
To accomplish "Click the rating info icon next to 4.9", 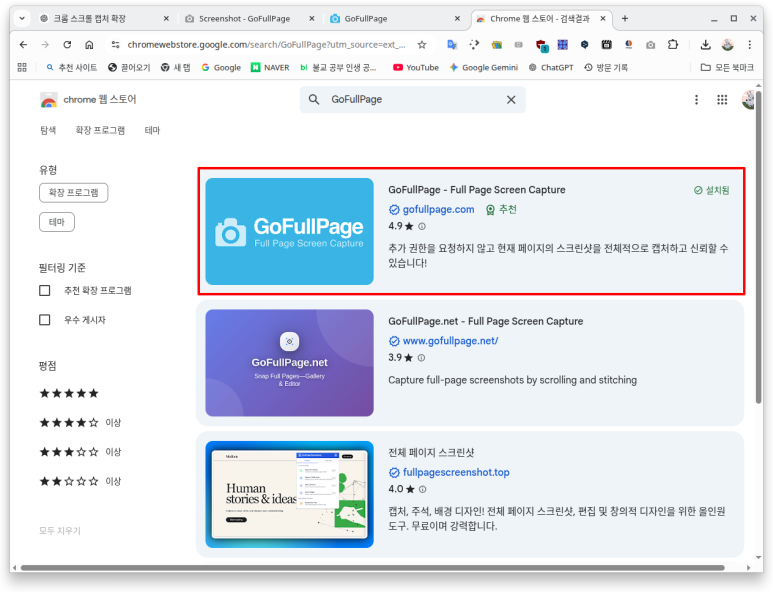I will 422,226.
